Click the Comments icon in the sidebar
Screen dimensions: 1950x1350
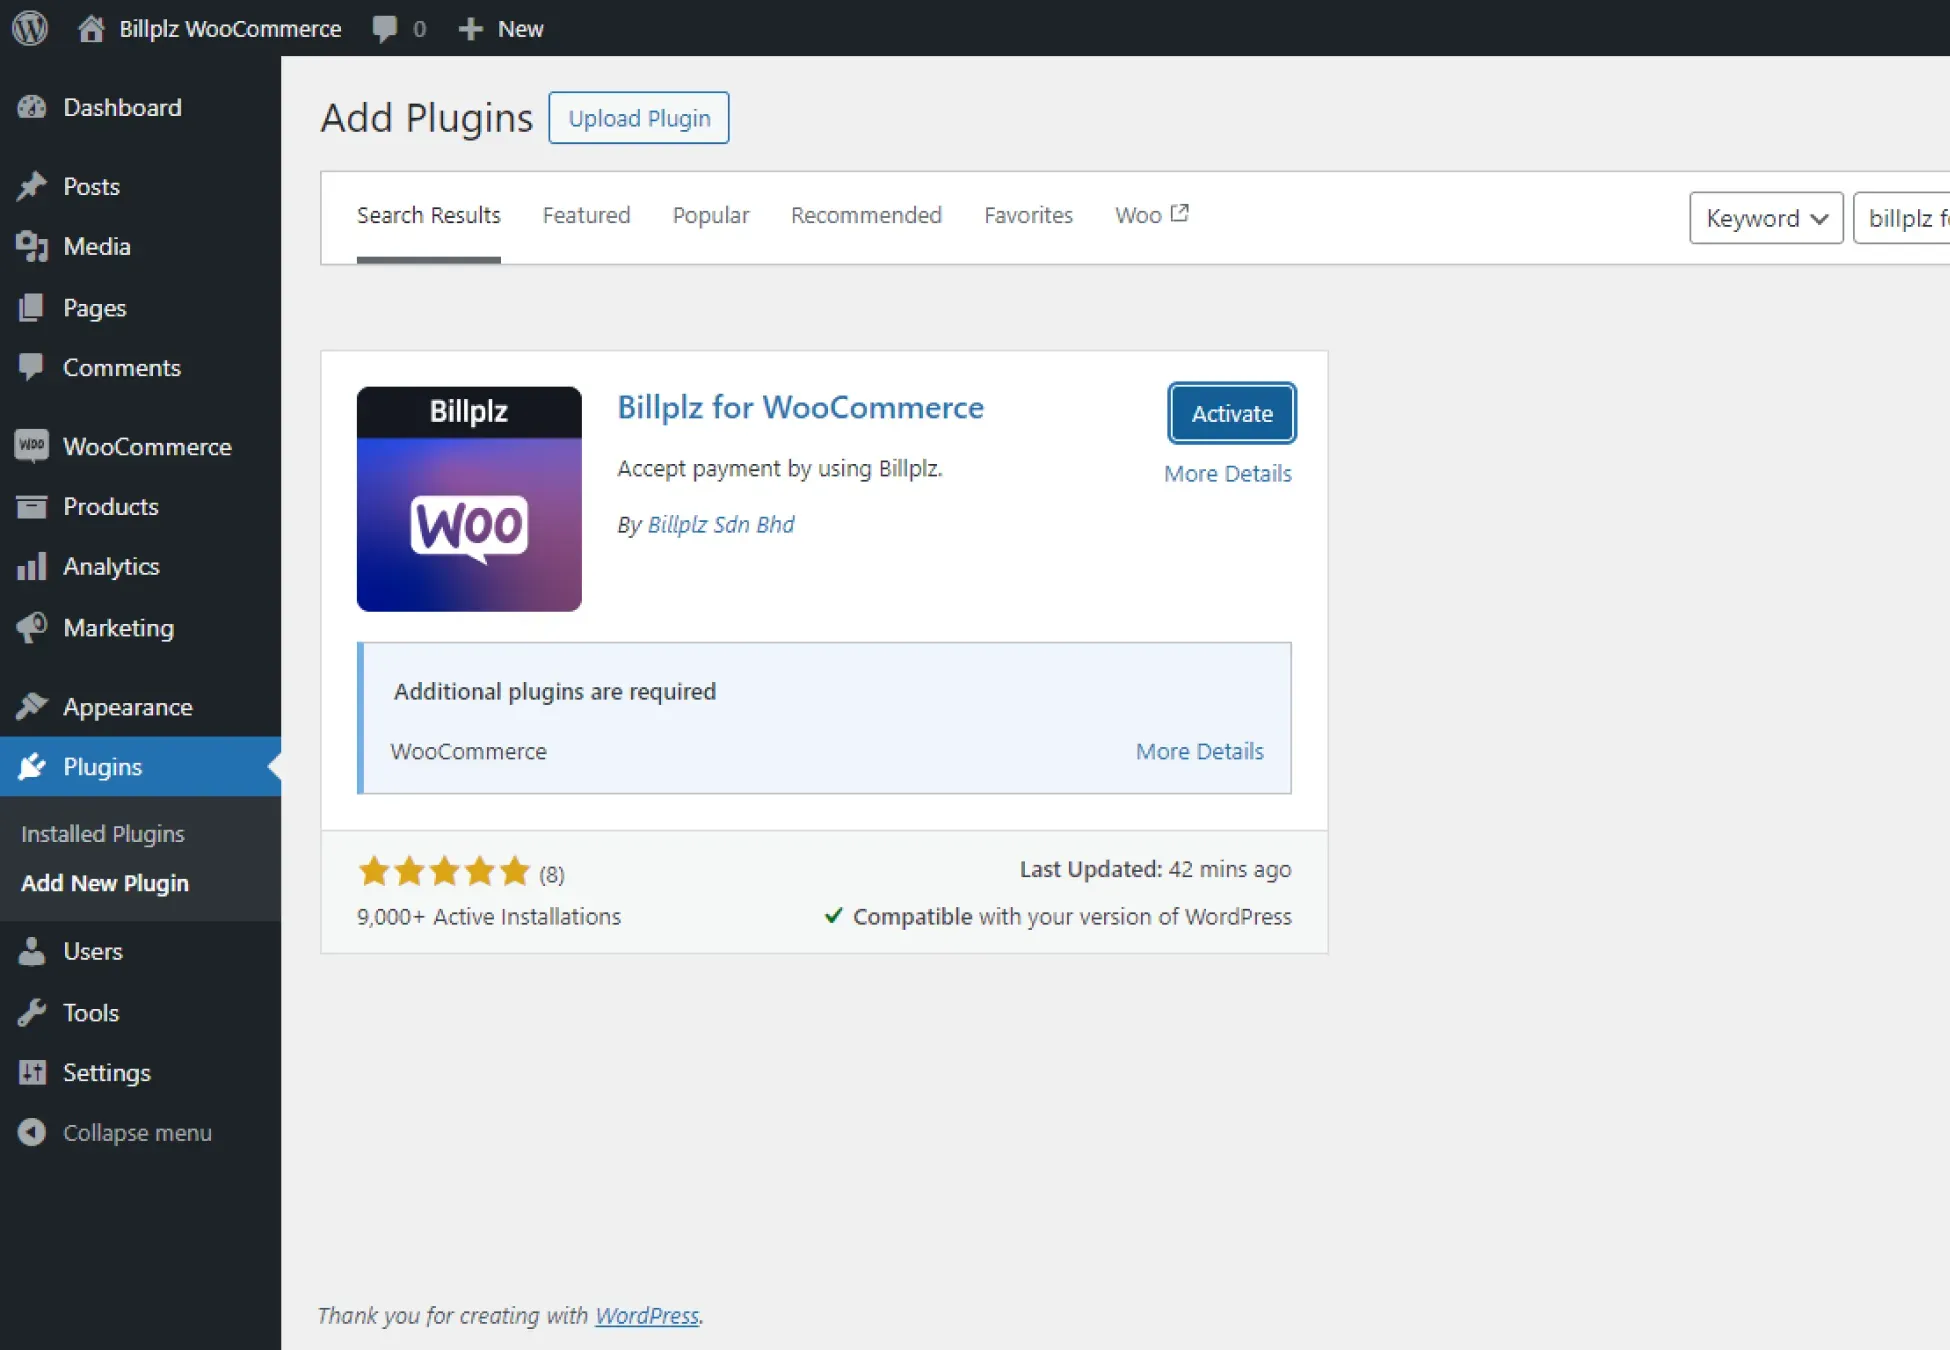pyautogui.click(x=32, y=367)
